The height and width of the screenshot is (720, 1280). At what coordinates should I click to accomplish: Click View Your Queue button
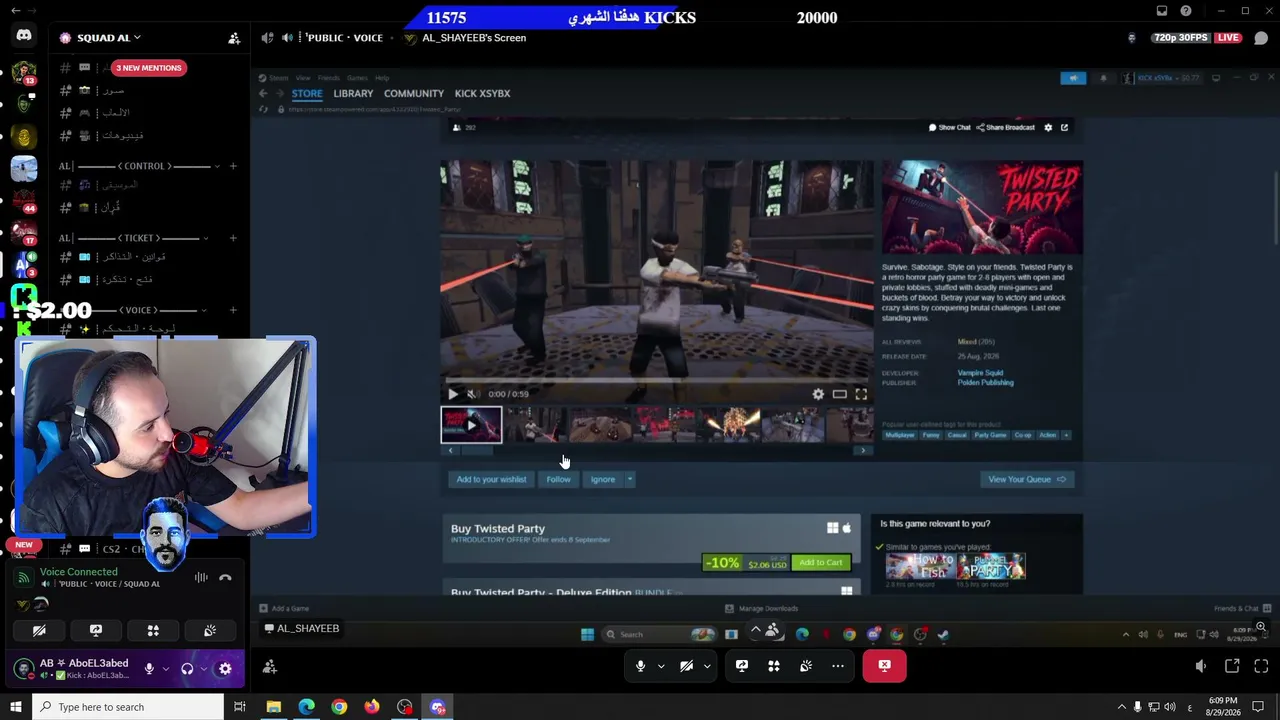pyautogui.click(x=1027, y=479)
